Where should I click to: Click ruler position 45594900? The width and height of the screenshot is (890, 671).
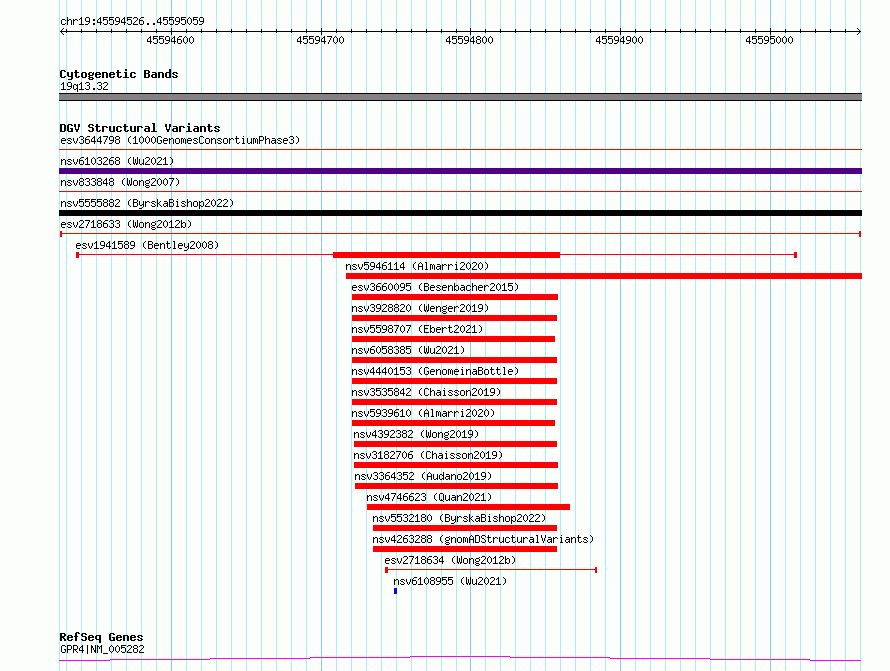(x=619, y=40)
